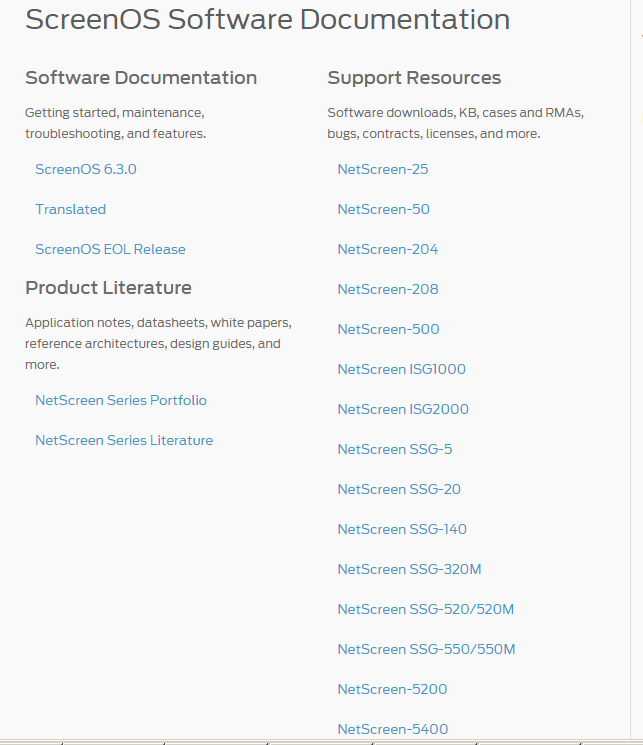
Task: Open ScreenOS EOL Release link
Action: [110, 249]
